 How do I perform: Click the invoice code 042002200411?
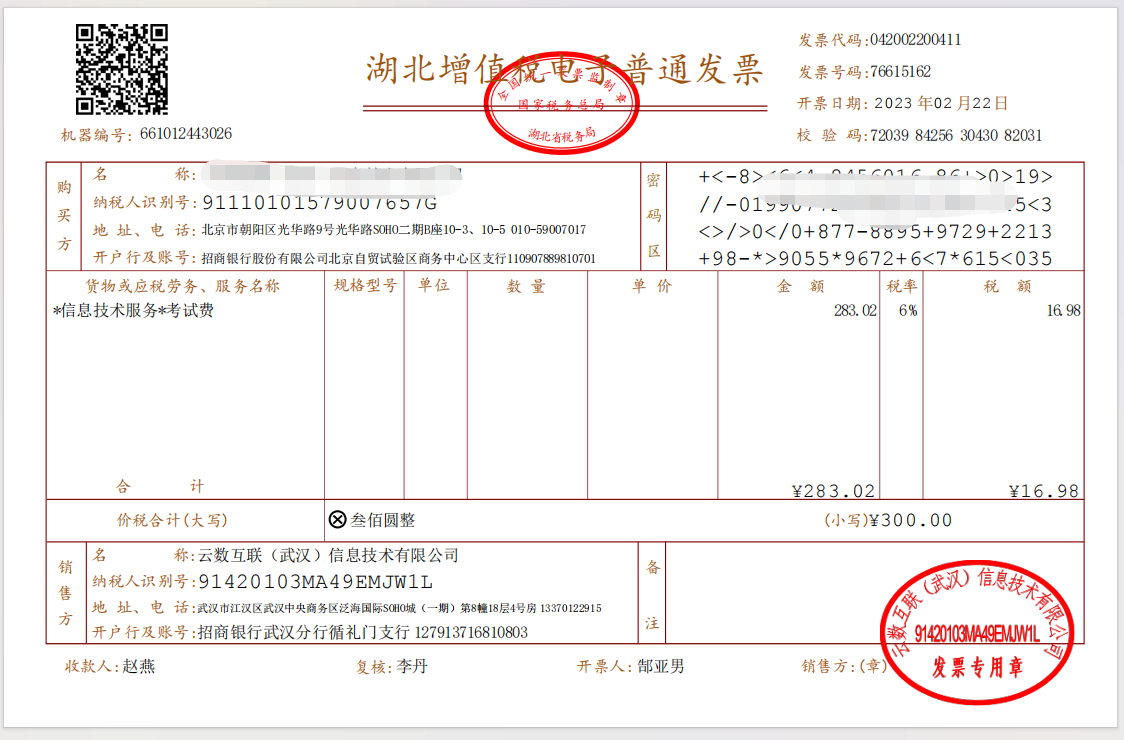pos(917,40)
